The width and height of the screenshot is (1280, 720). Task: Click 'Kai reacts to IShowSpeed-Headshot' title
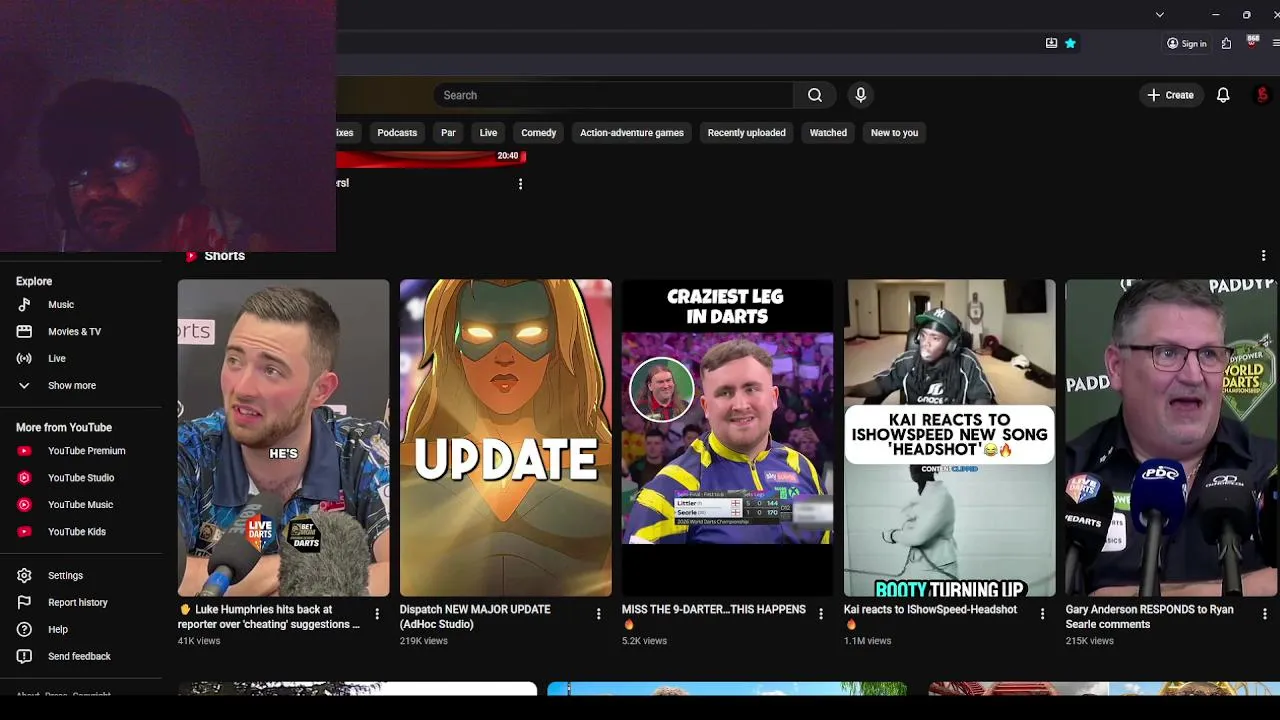pos(930,617)
